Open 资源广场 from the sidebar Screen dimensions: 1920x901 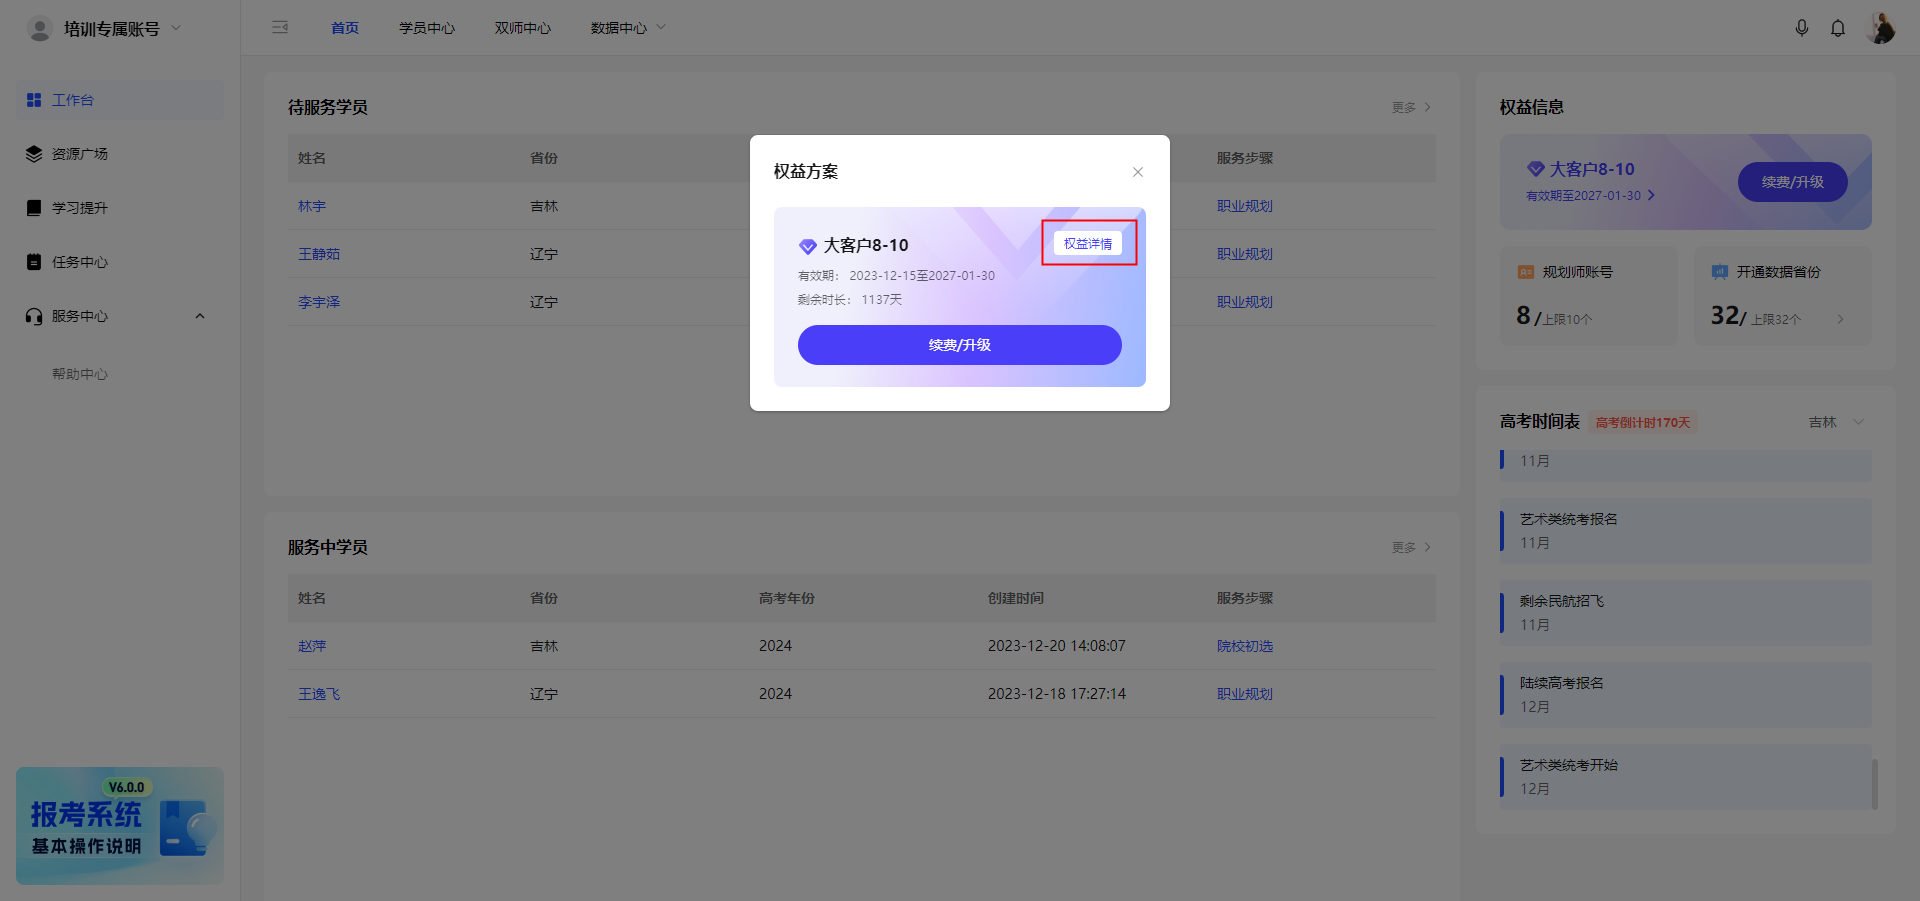[80, 153]
